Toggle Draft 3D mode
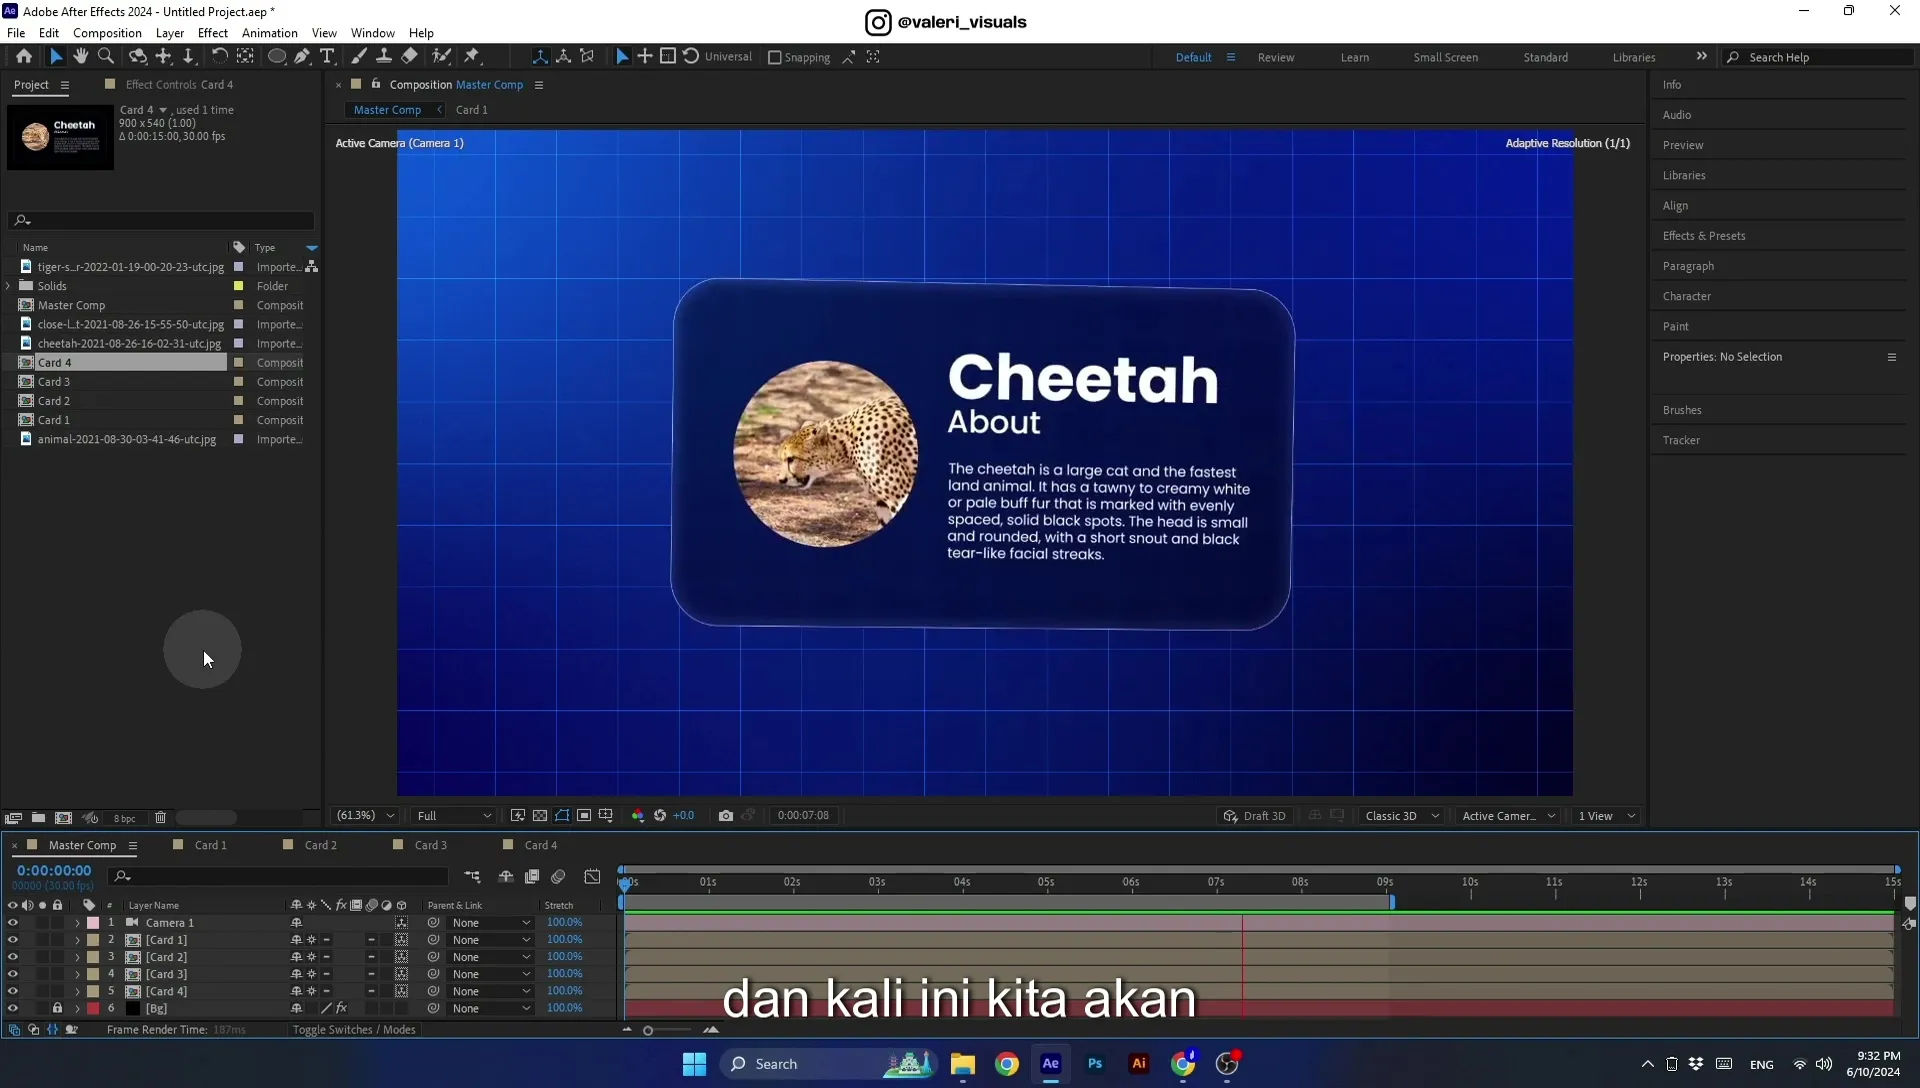Image resolution: width=1920 pixels, height=1088 pixels. [1255, 816]
